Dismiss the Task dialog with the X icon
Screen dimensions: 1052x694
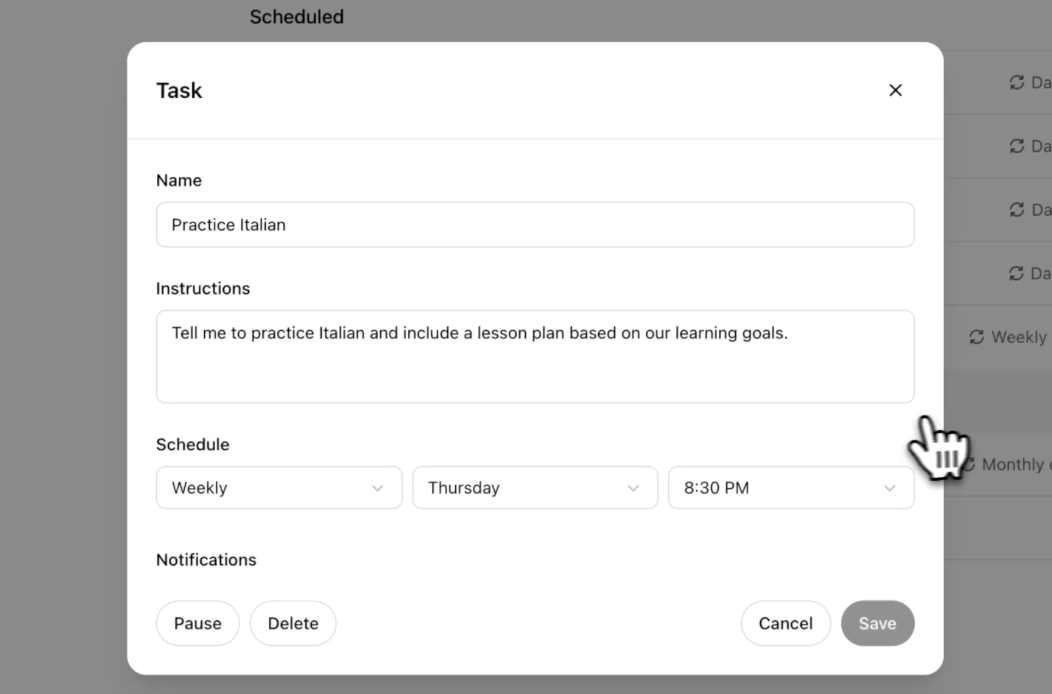pyautogui.click(x=895, y=90)
